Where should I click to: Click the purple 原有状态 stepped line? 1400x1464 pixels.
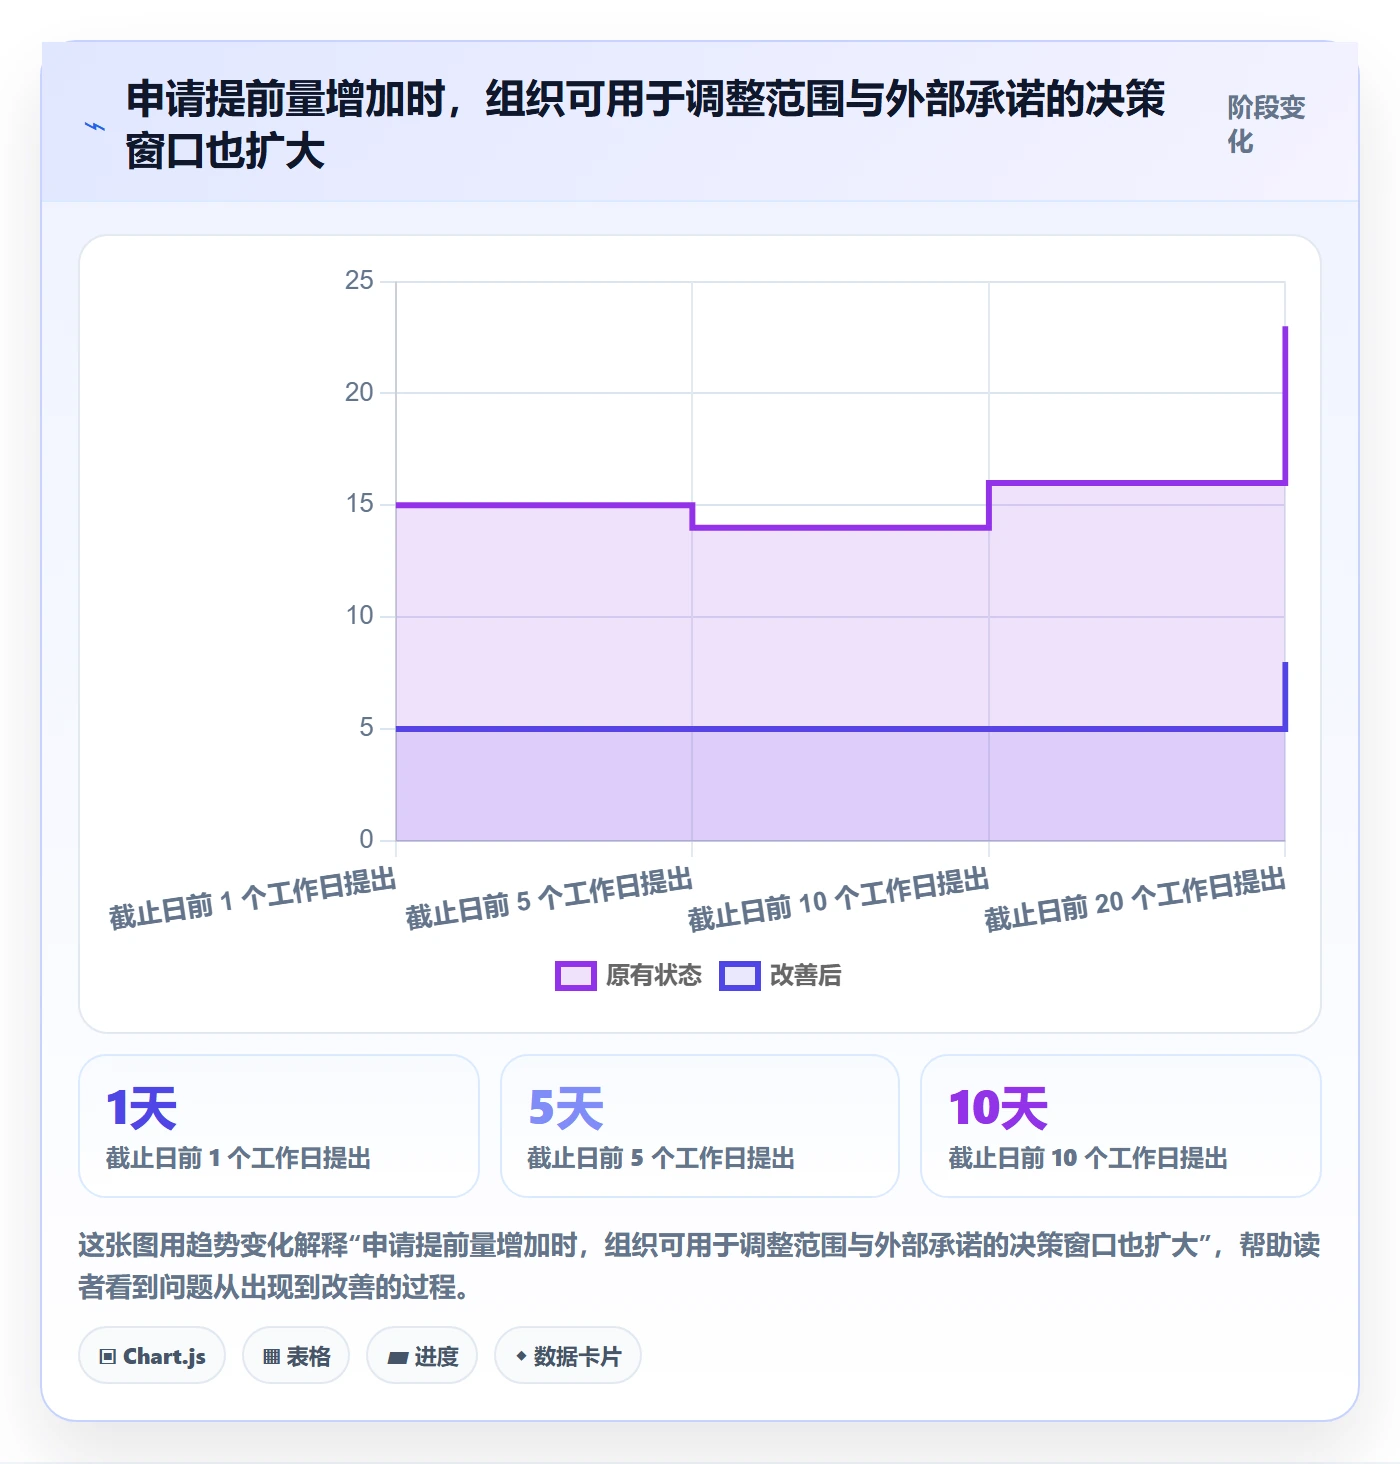tap(840, 527)
